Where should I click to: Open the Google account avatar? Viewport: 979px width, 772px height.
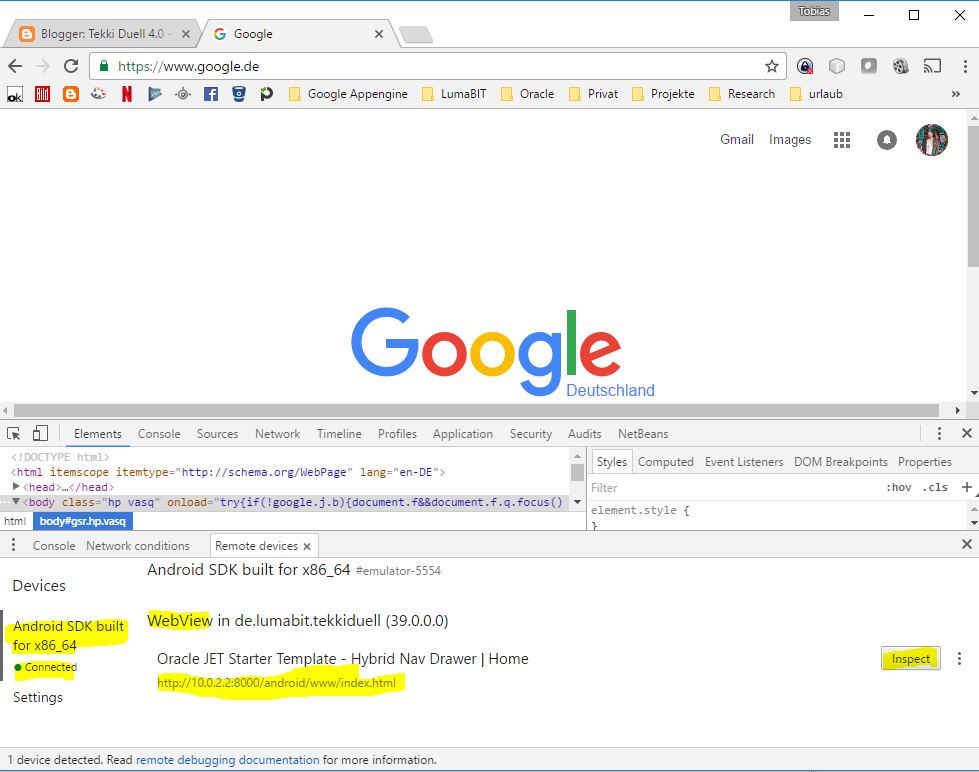click(932, 140)
